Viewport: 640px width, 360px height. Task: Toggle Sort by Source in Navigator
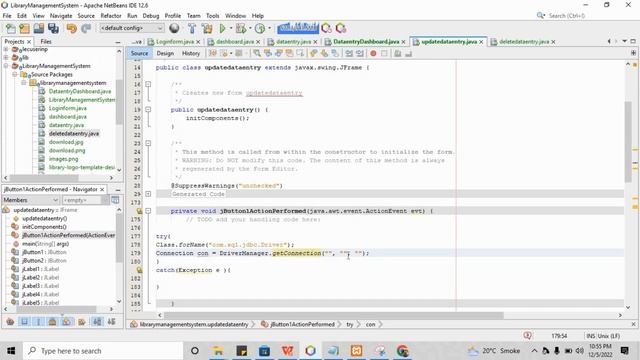tap(111, 322)
